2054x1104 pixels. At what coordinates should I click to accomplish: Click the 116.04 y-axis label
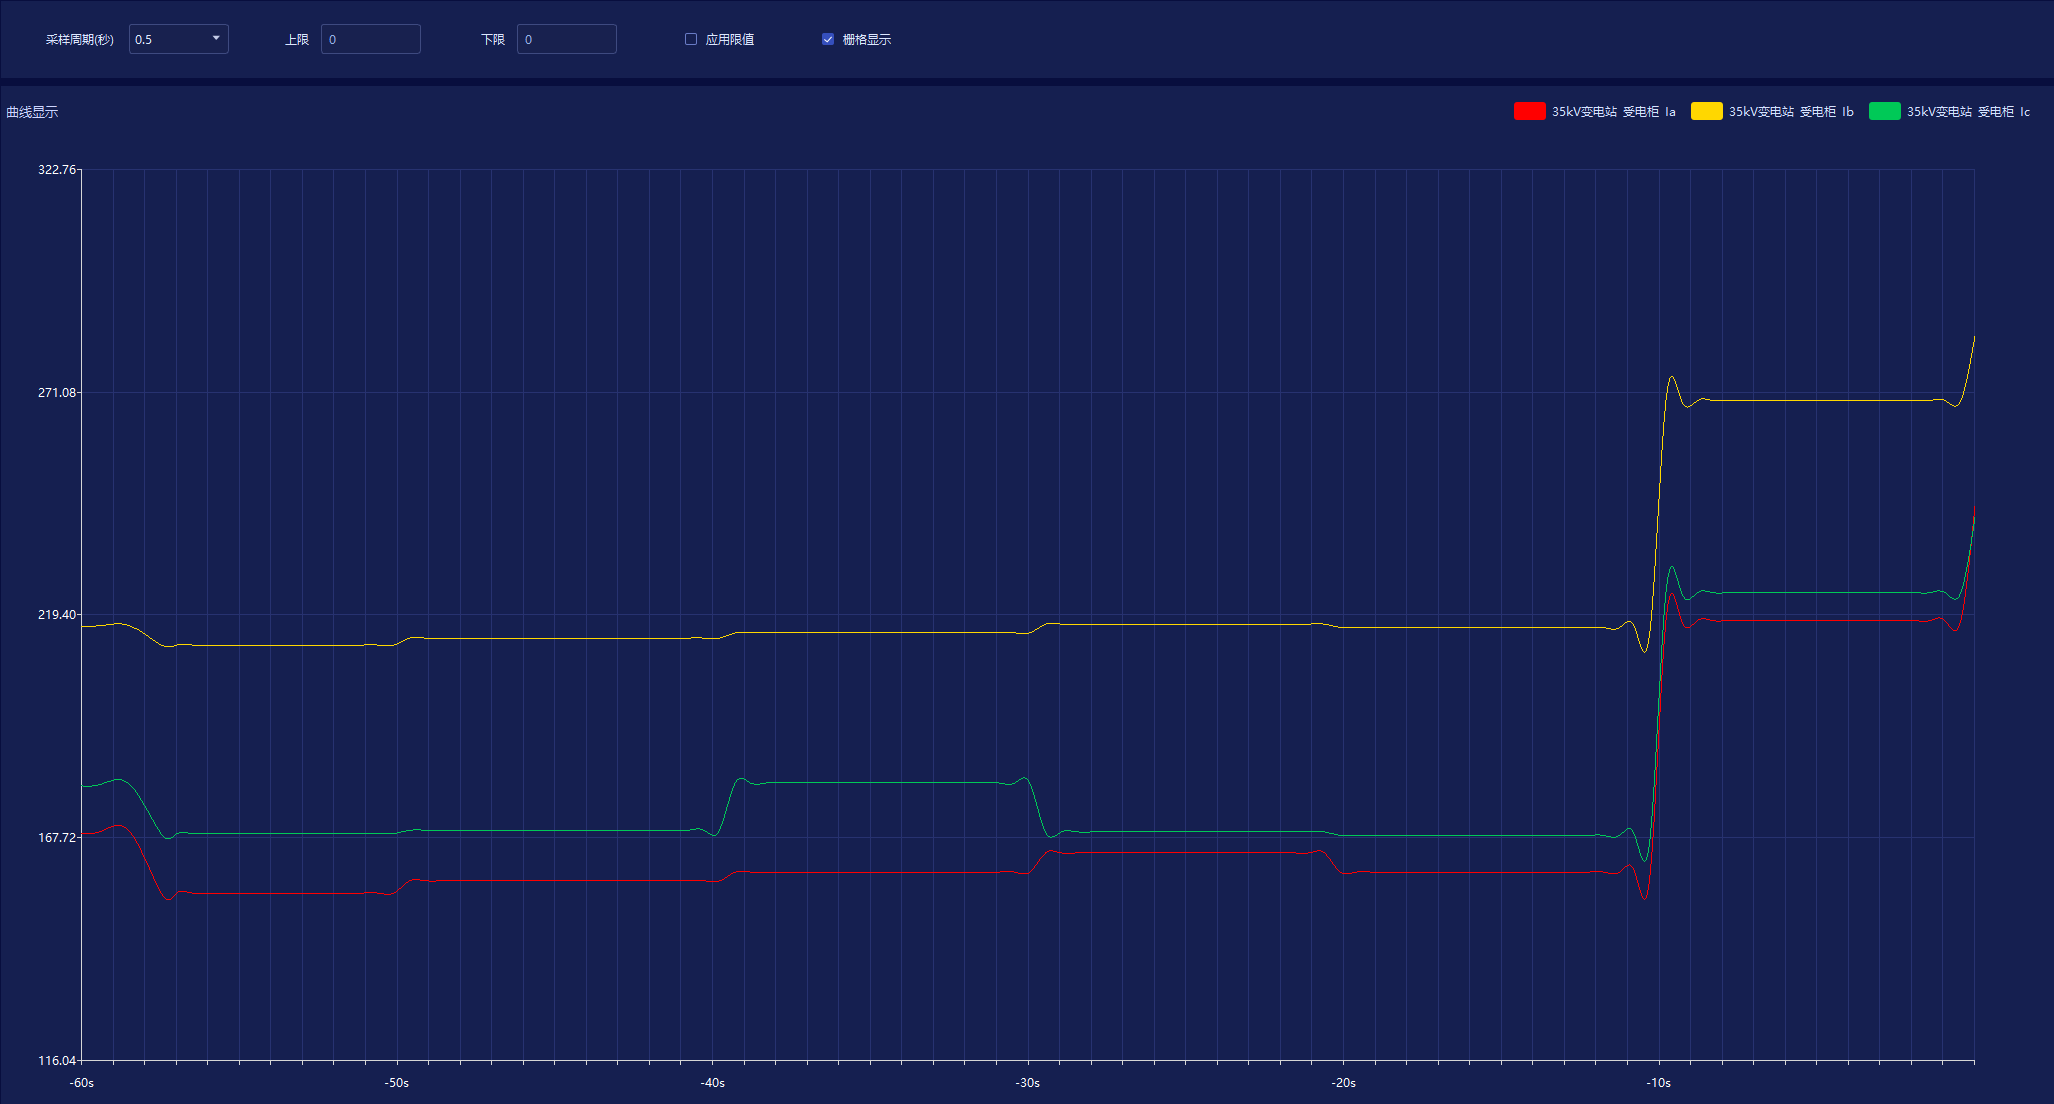[x=57, y=1060]
